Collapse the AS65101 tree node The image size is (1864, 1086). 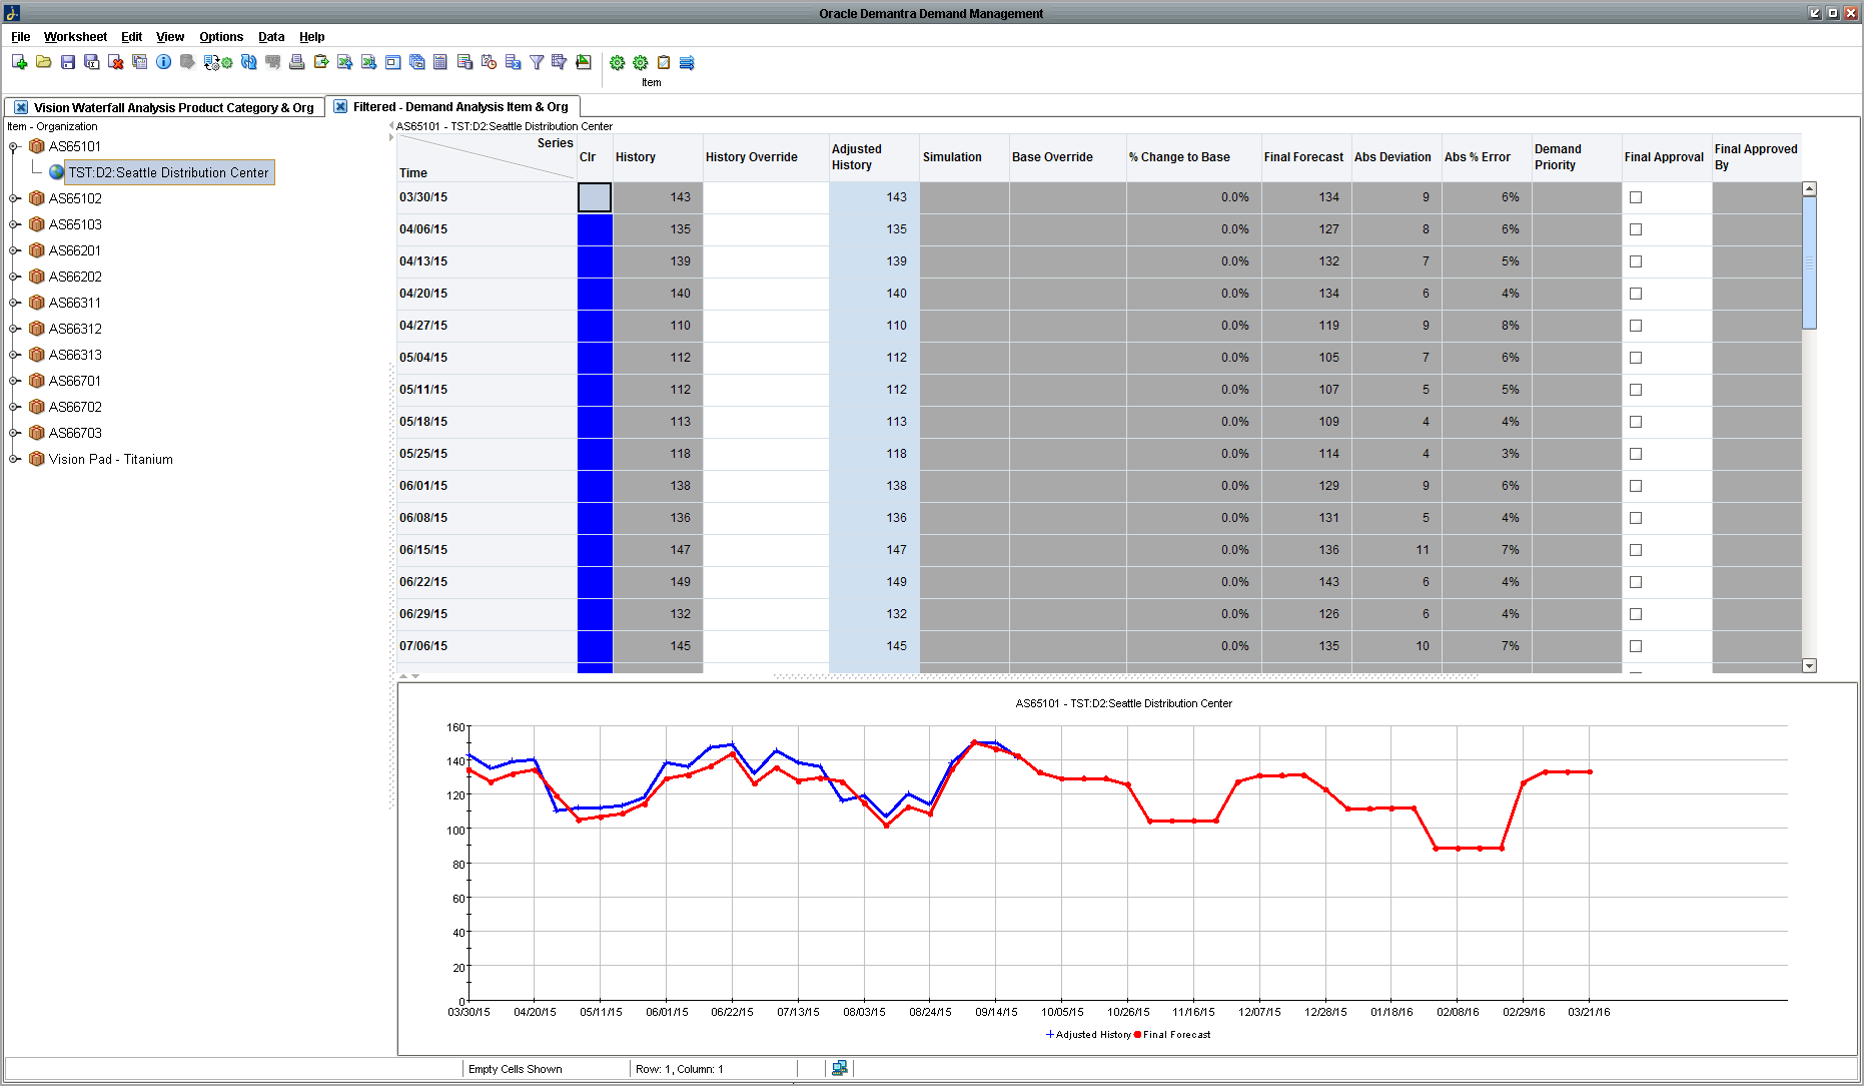[x=15, y=147]
